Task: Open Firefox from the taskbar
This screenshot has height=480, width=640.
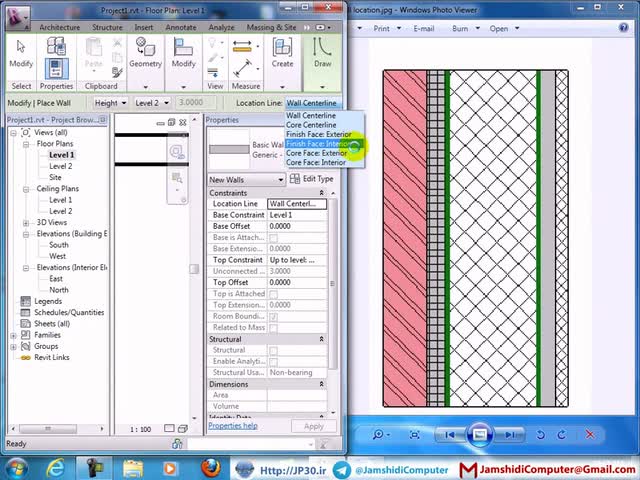Action: click(x=211, y=468)
